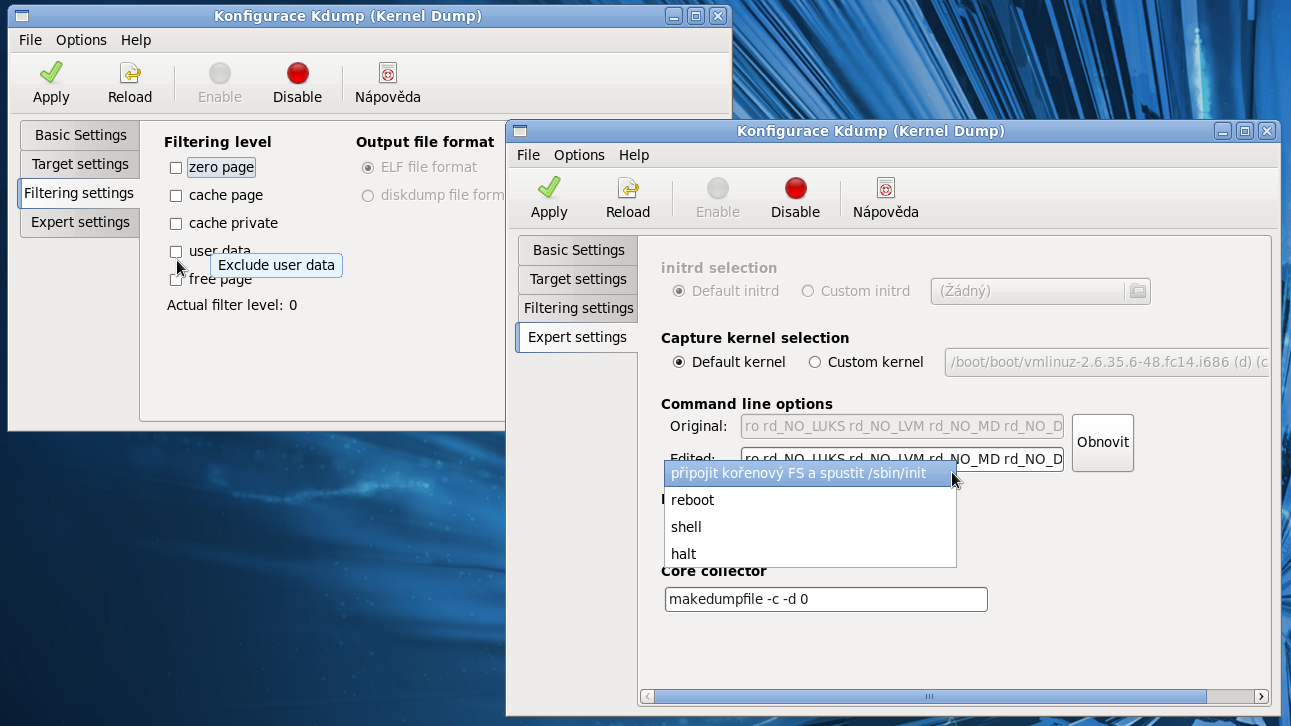Image resolution: width=1291 pixels, height=726 pixels.
Task: Open Options menu in back window
Action: click(81, 40)
